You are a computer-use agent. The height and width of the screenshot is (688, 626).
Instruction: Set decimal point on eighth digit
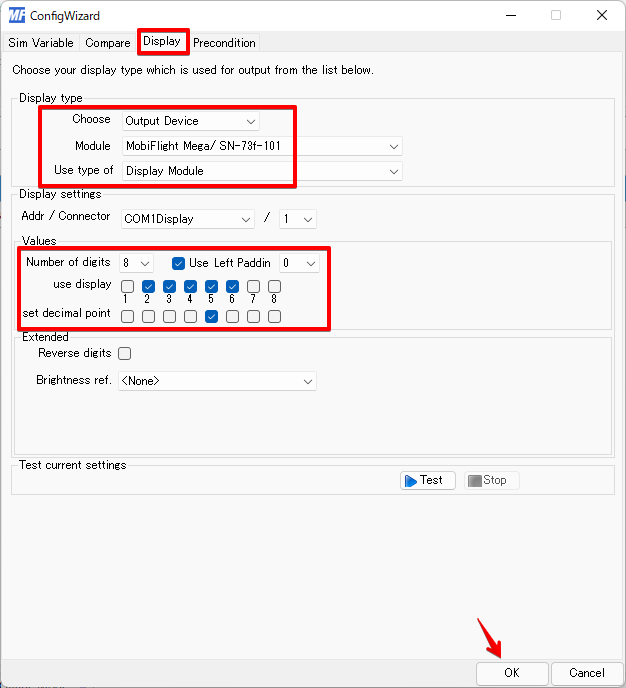click(x=275, y=316)
